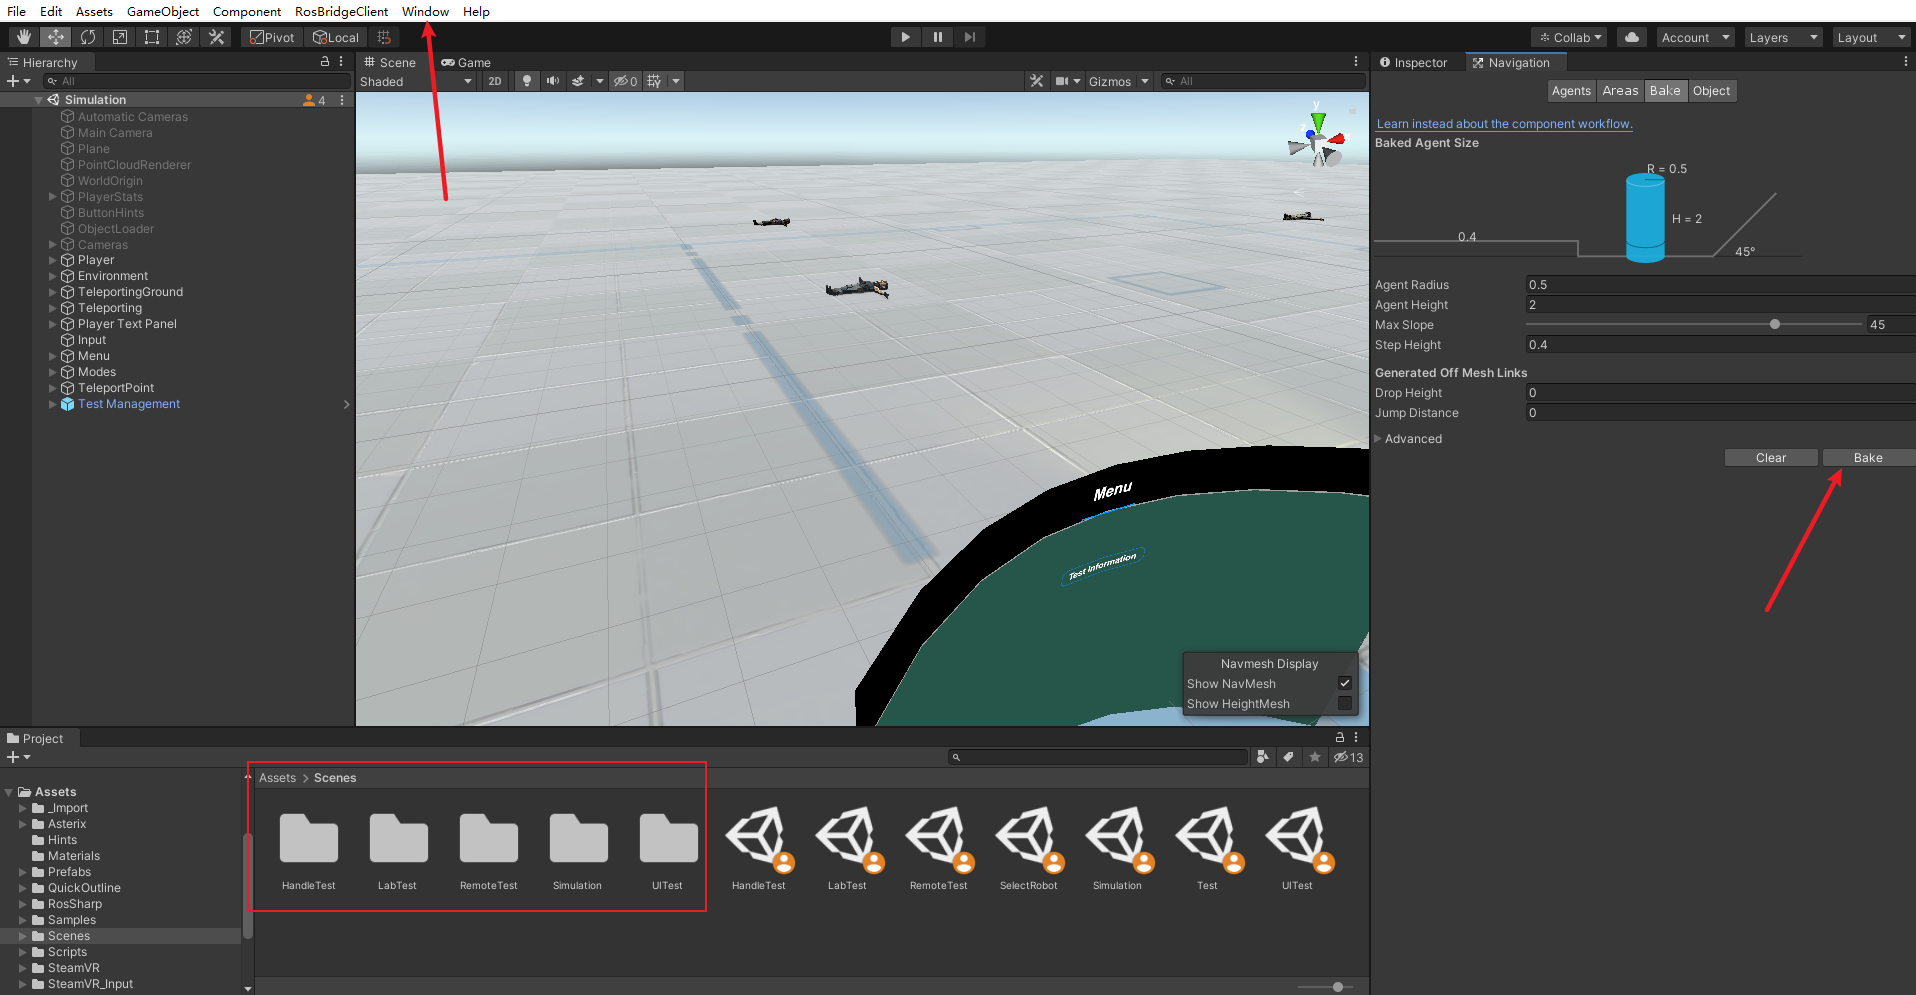Bake the NavMesh
Image resolution: width=1916 pixels, height=995 pixels.
click(x=1868, y=458)
